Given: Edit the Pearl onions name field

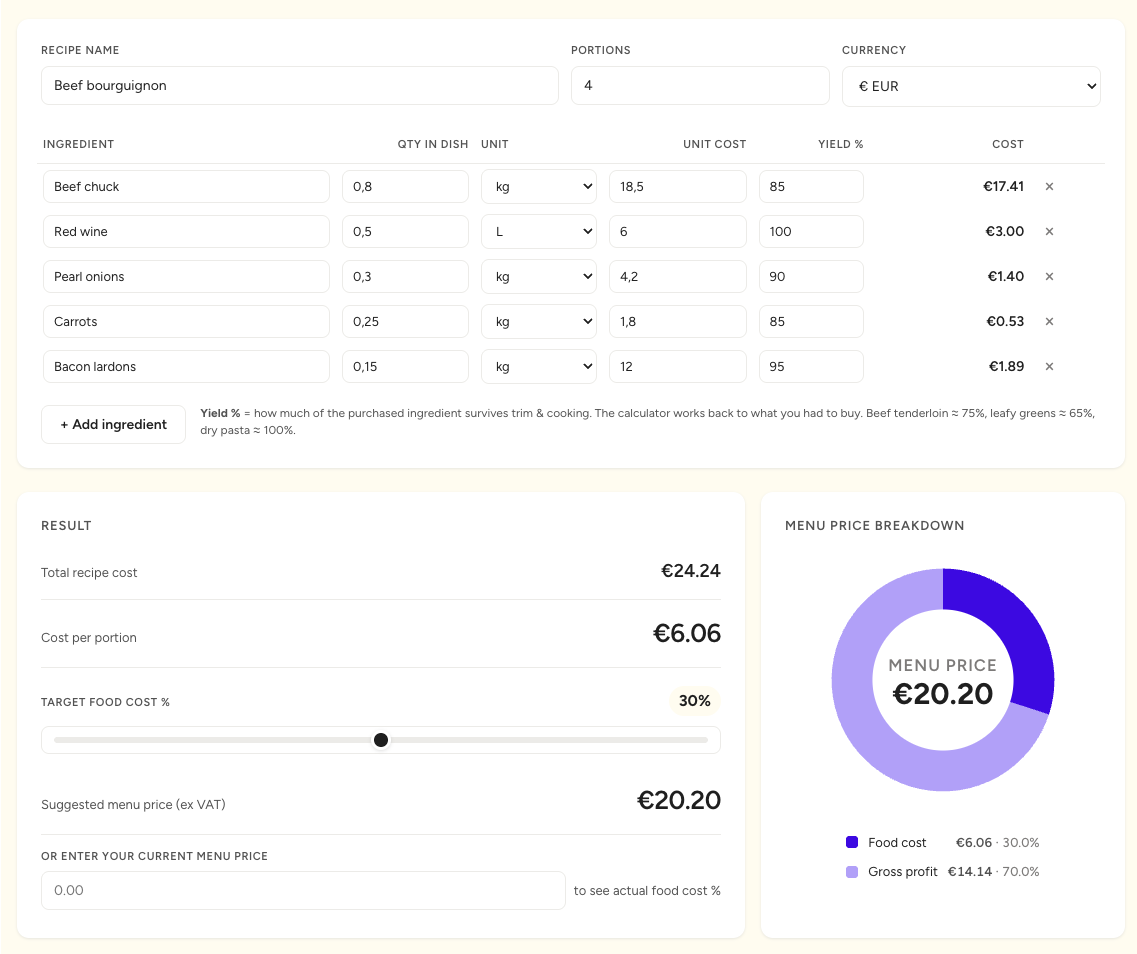Looking at the screenshot, I should (x=186, y=276).
